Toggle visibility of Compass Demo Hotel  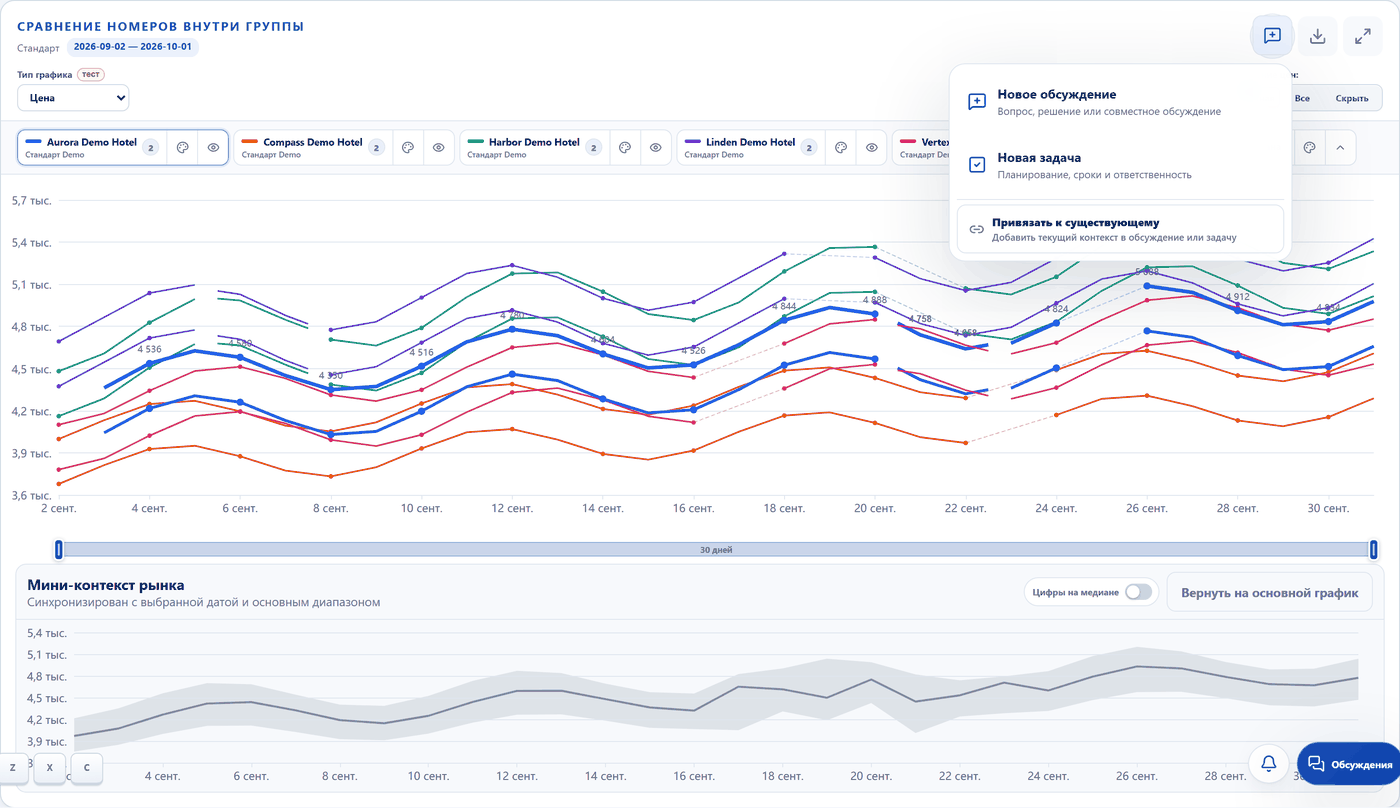click(438, 148)
